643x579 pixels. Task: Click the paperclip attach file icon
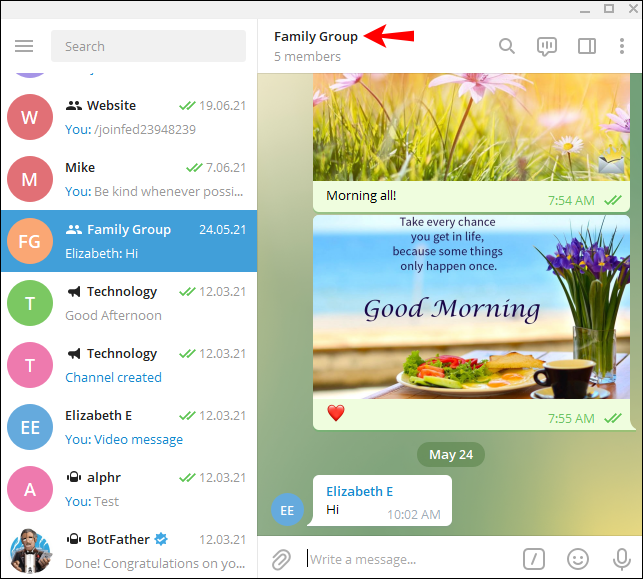pyautogui.click(x=281, y=559)
